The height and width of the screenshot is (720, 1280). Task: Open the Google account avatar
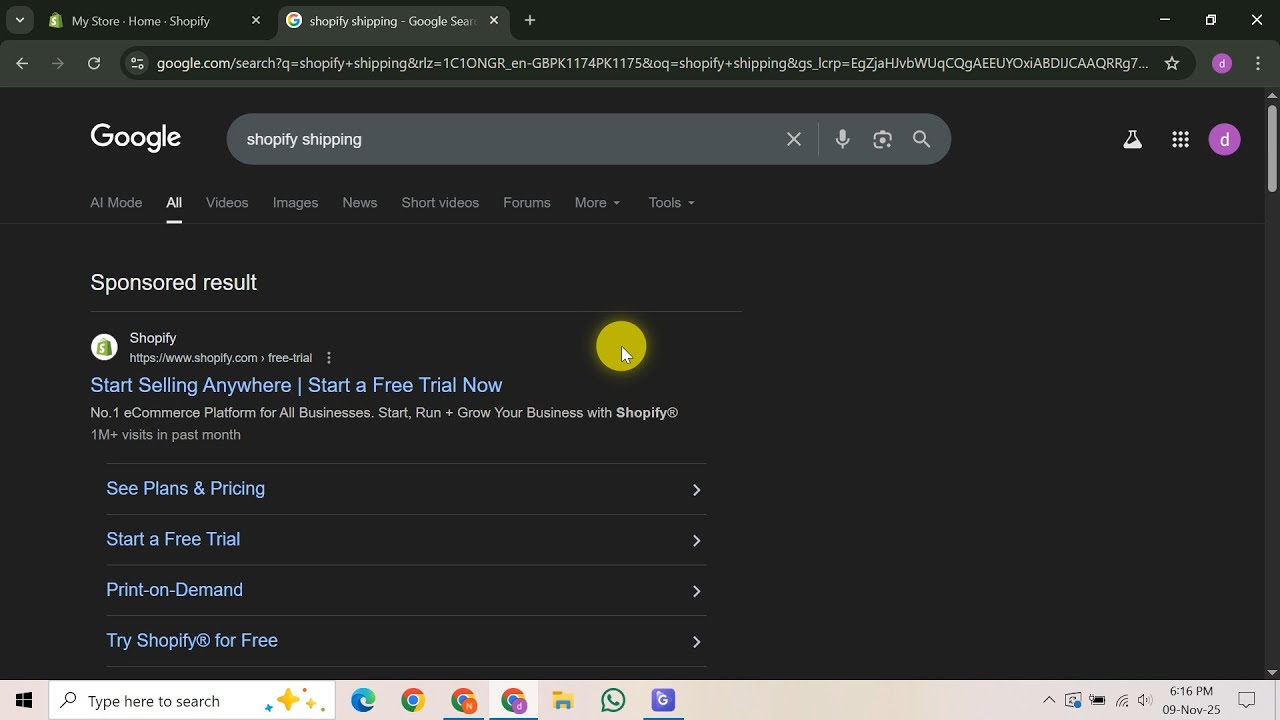(x=1224, y=140)
